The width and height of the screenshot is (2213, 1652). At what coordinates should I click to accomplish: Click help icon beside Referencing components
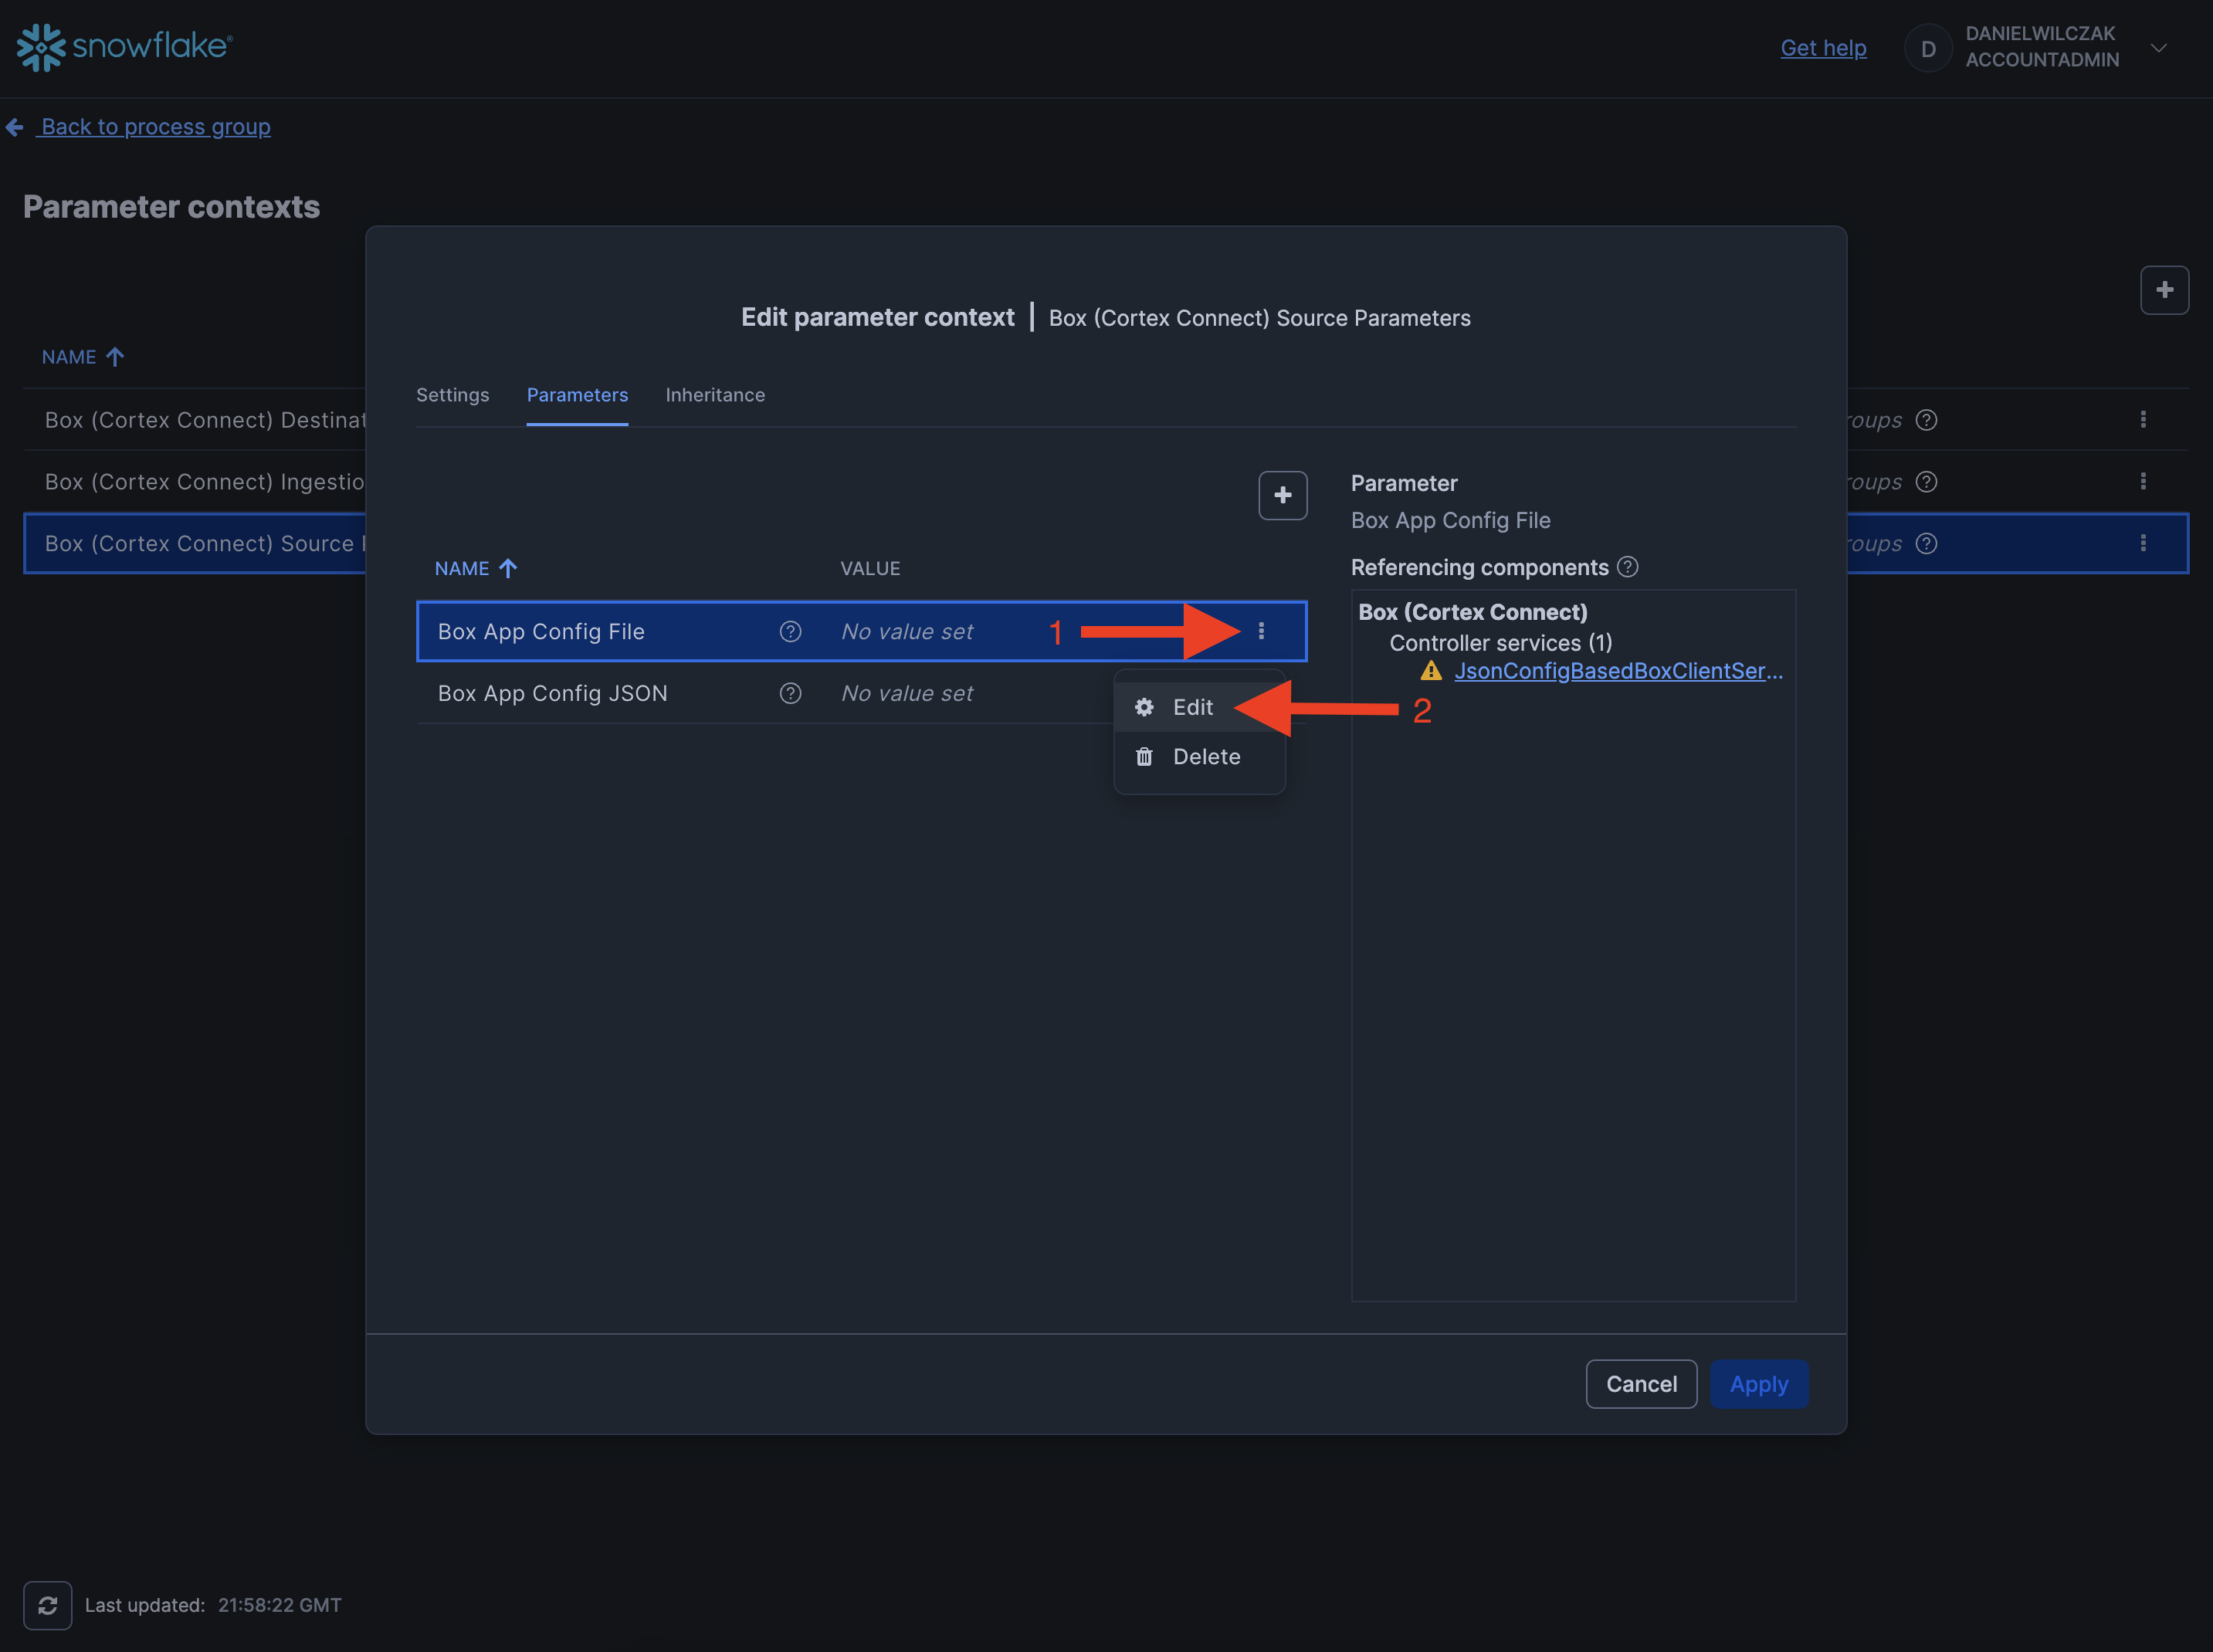[1627, 567]
